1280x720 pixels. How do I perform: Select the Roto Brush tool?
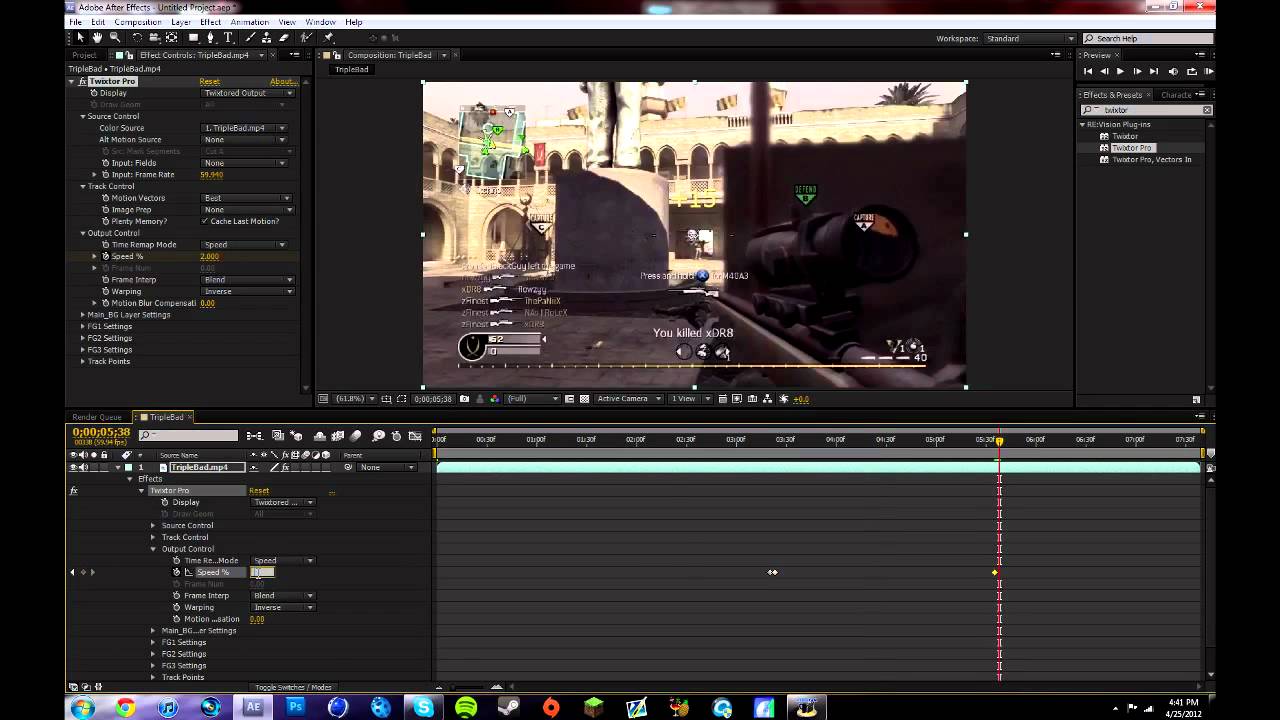(x=305, y=38)
